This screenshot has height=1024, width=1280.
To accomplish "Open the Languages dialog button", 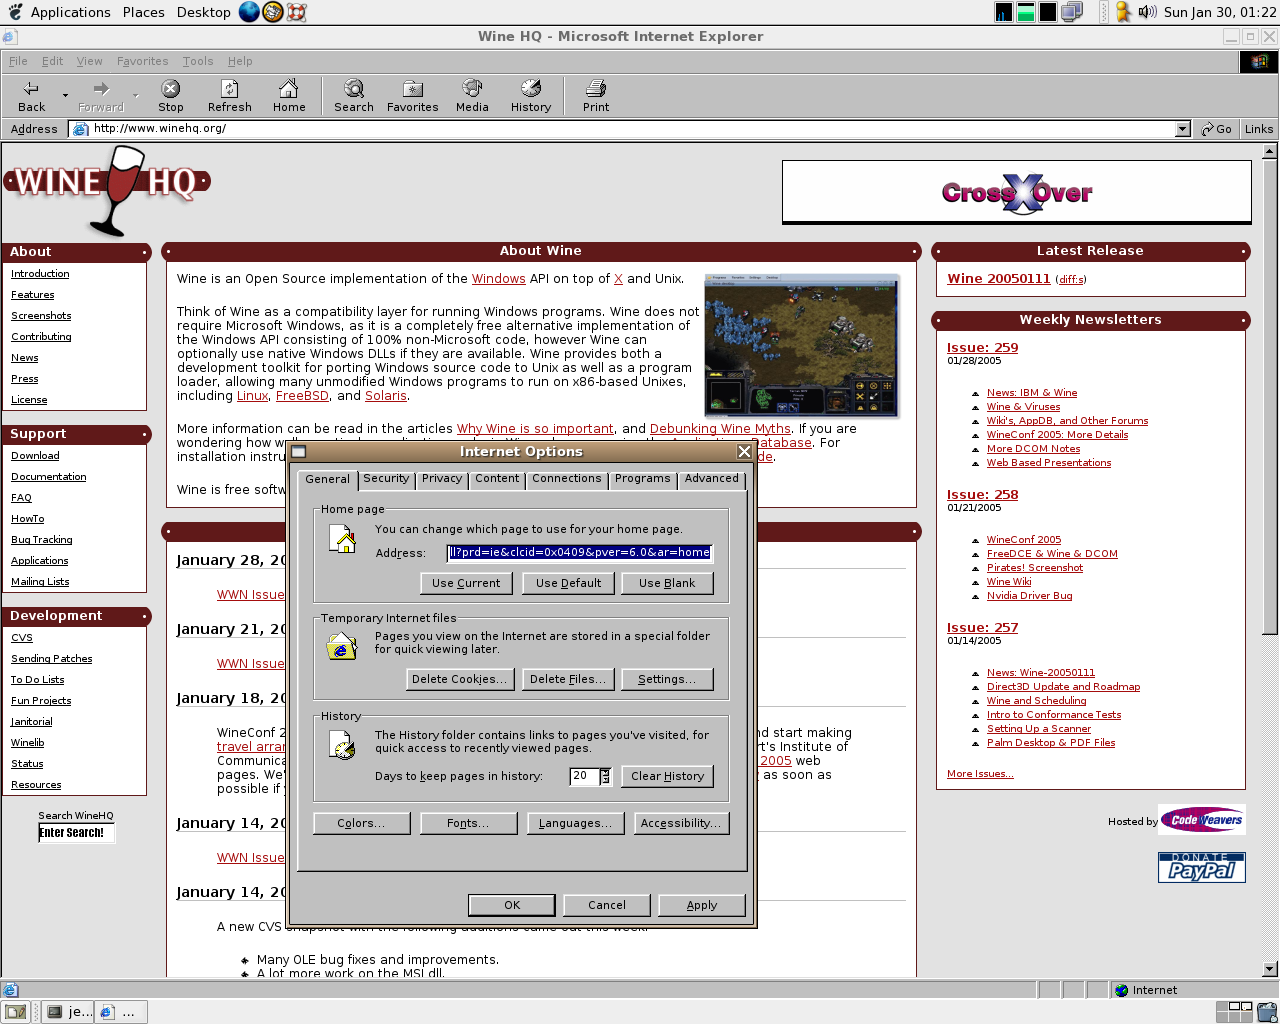I will click(x=575, y=823).
